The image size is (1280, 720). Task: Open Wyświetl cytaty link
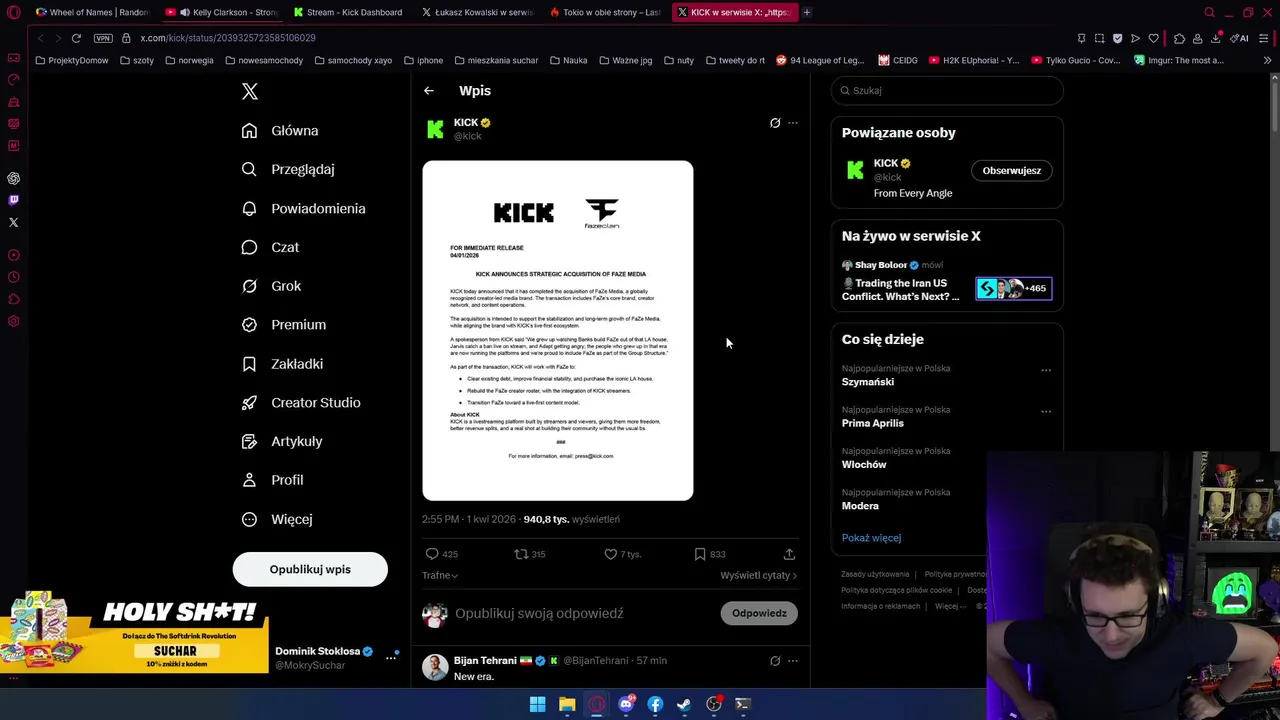[x=759, y=575]
